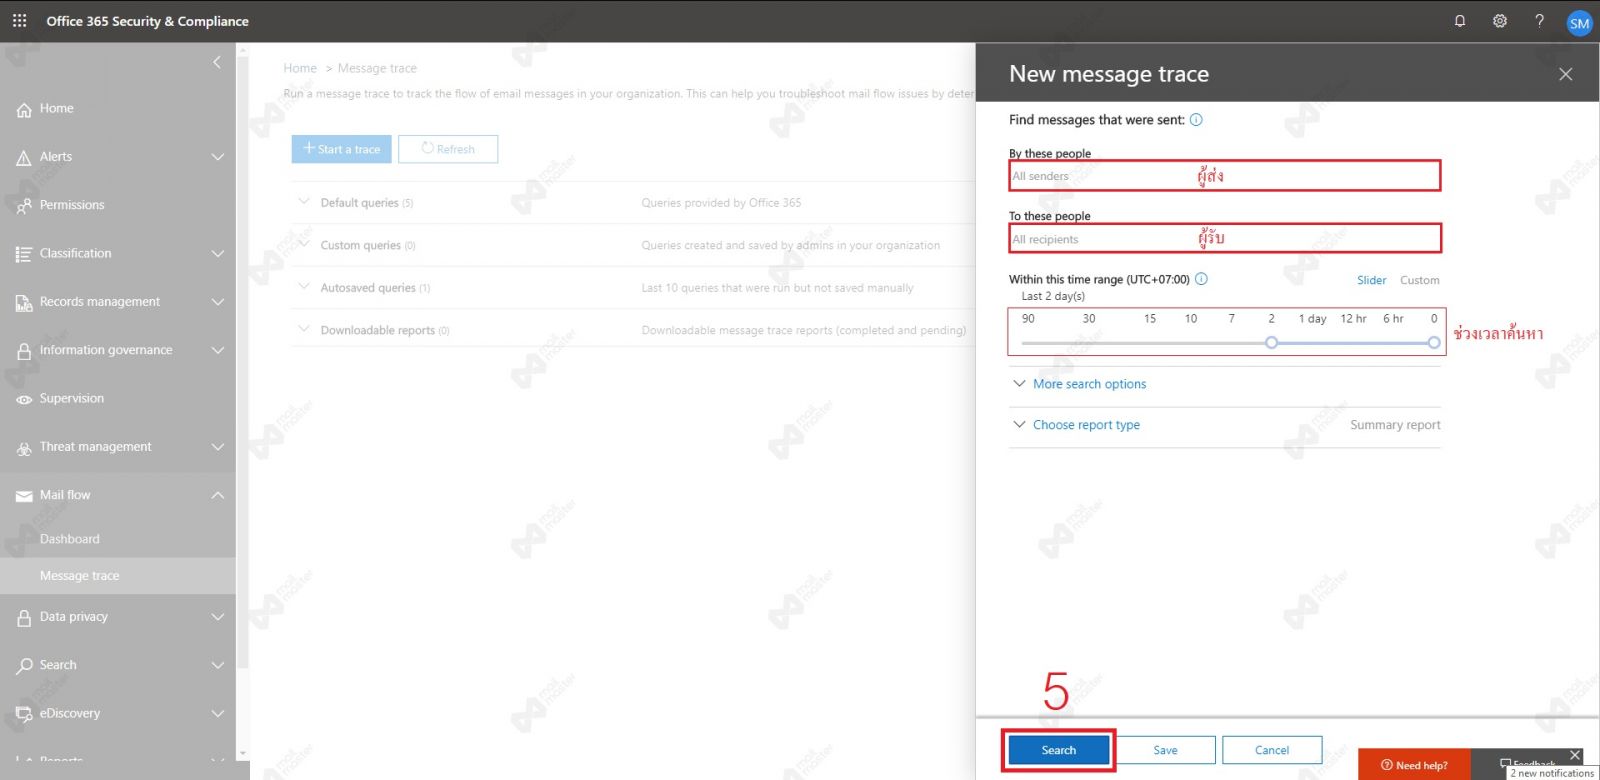Image resolution: width=1600 pixels, height=780 pixels.
Task: Click the All senders input field
Action: click(x=1225, y=176)
